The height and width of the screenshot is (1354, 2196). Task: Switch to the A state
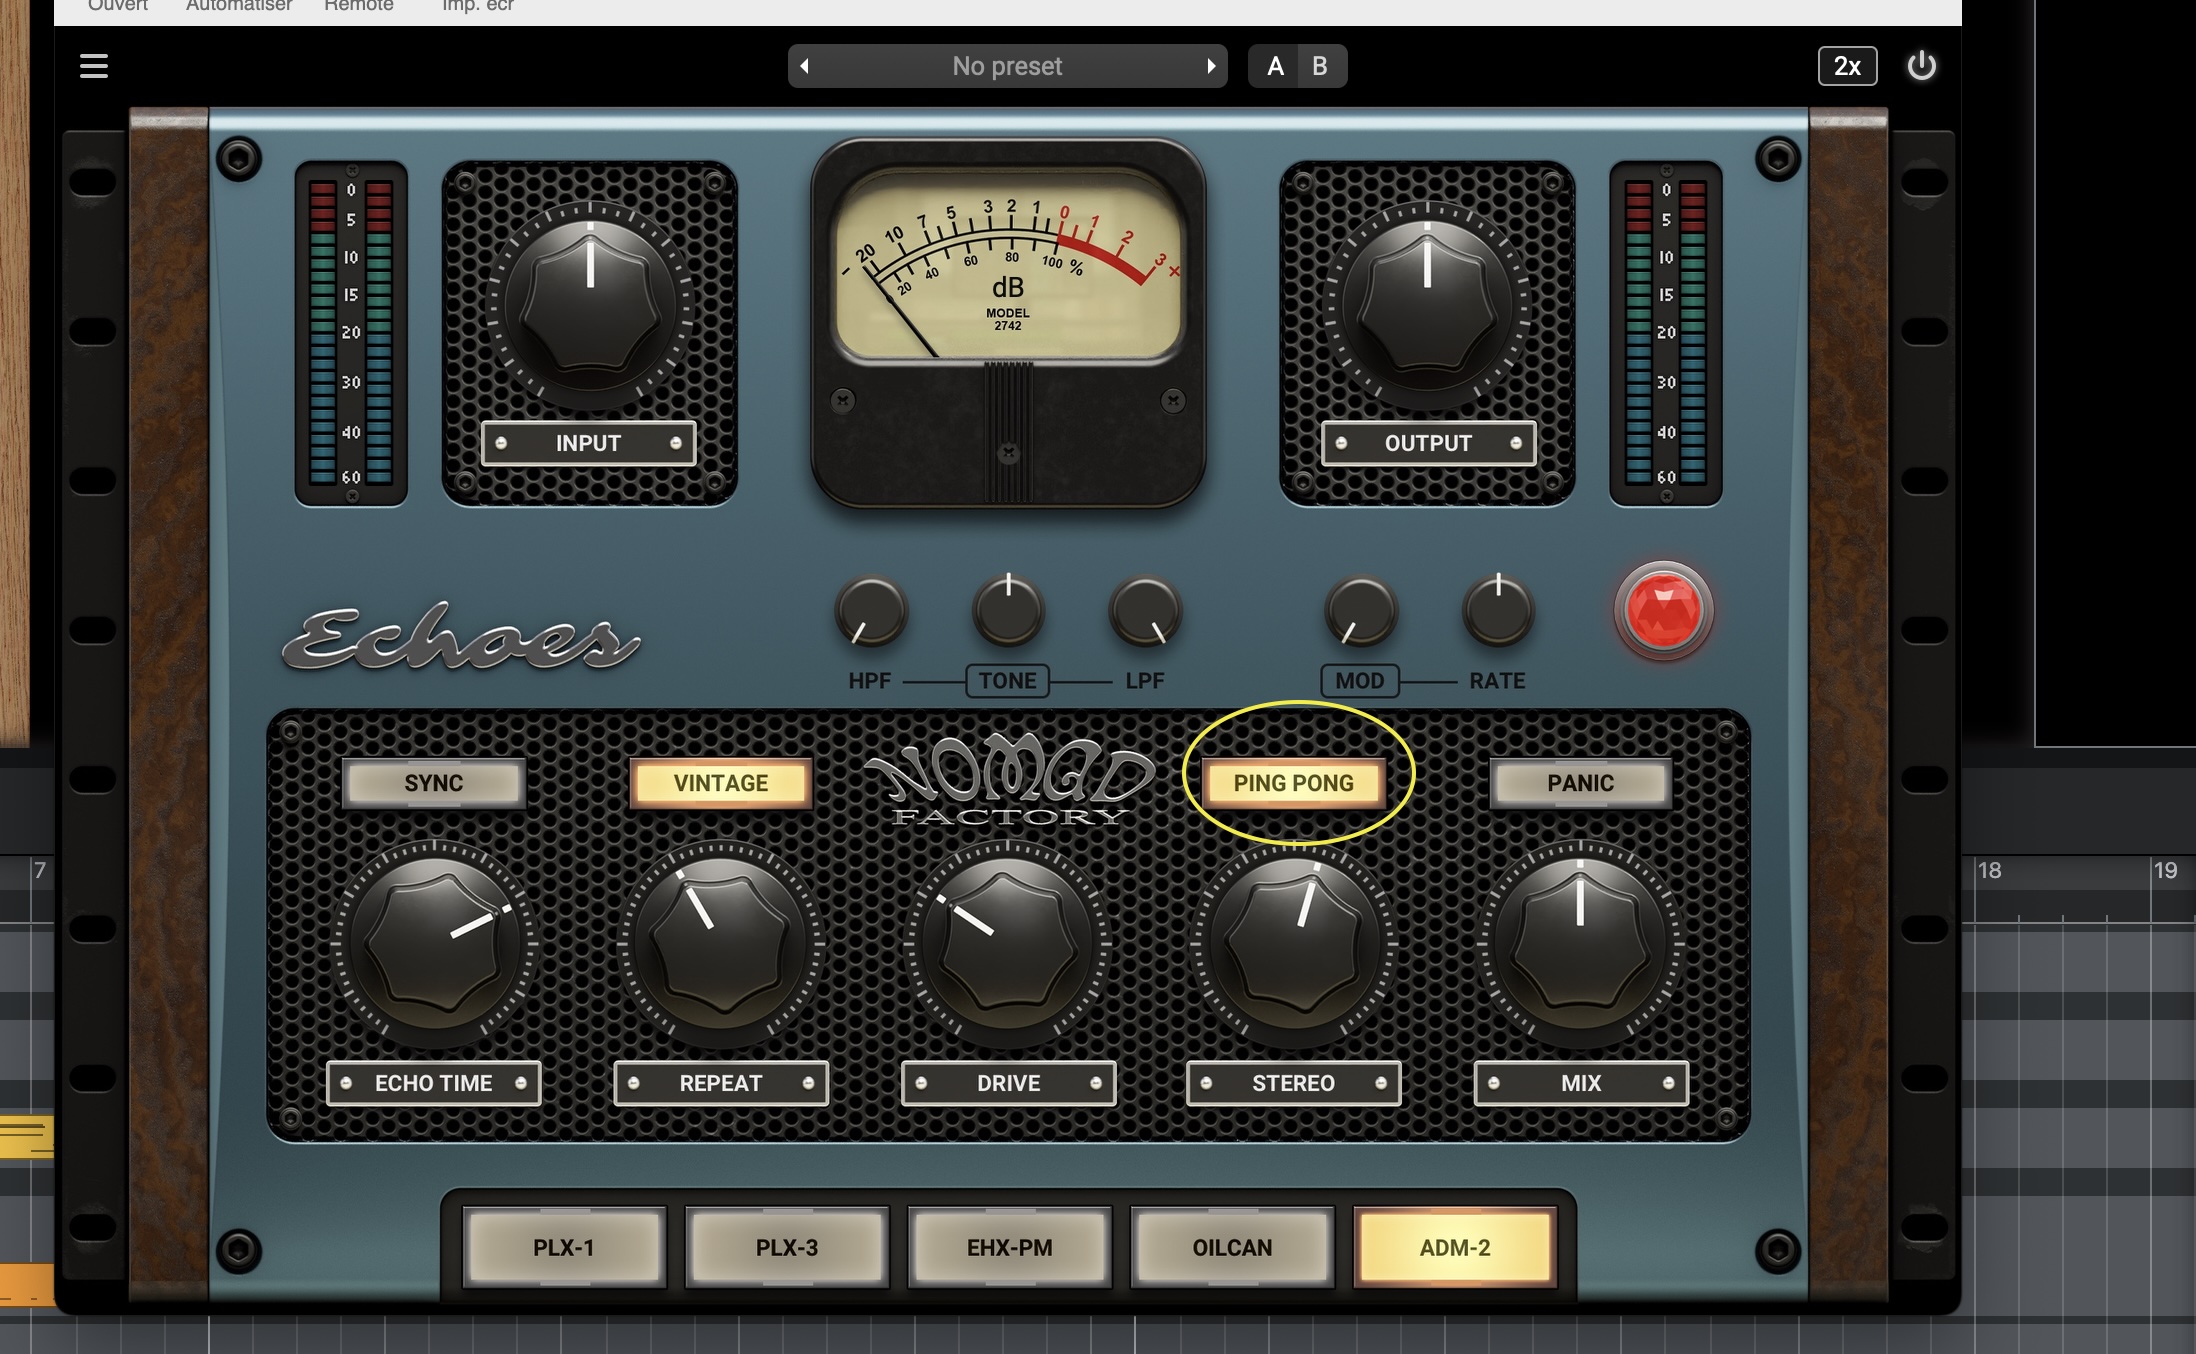pos(1275,66)
